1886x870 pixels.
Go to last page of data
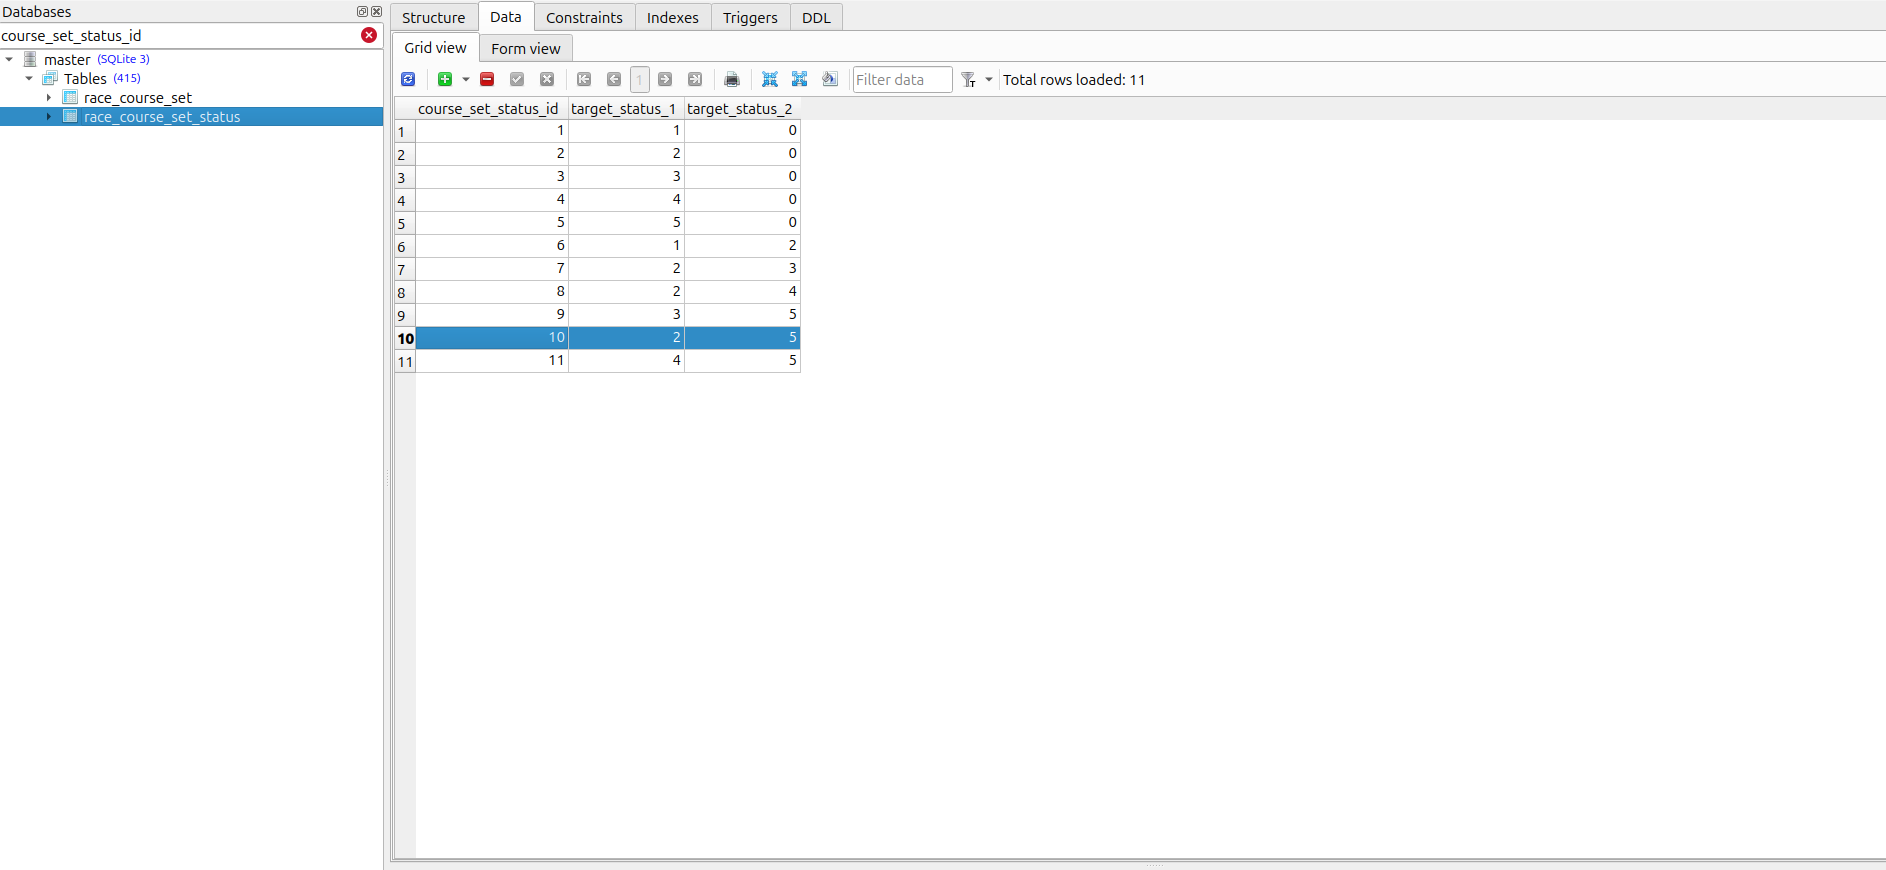tap(695, 80)
